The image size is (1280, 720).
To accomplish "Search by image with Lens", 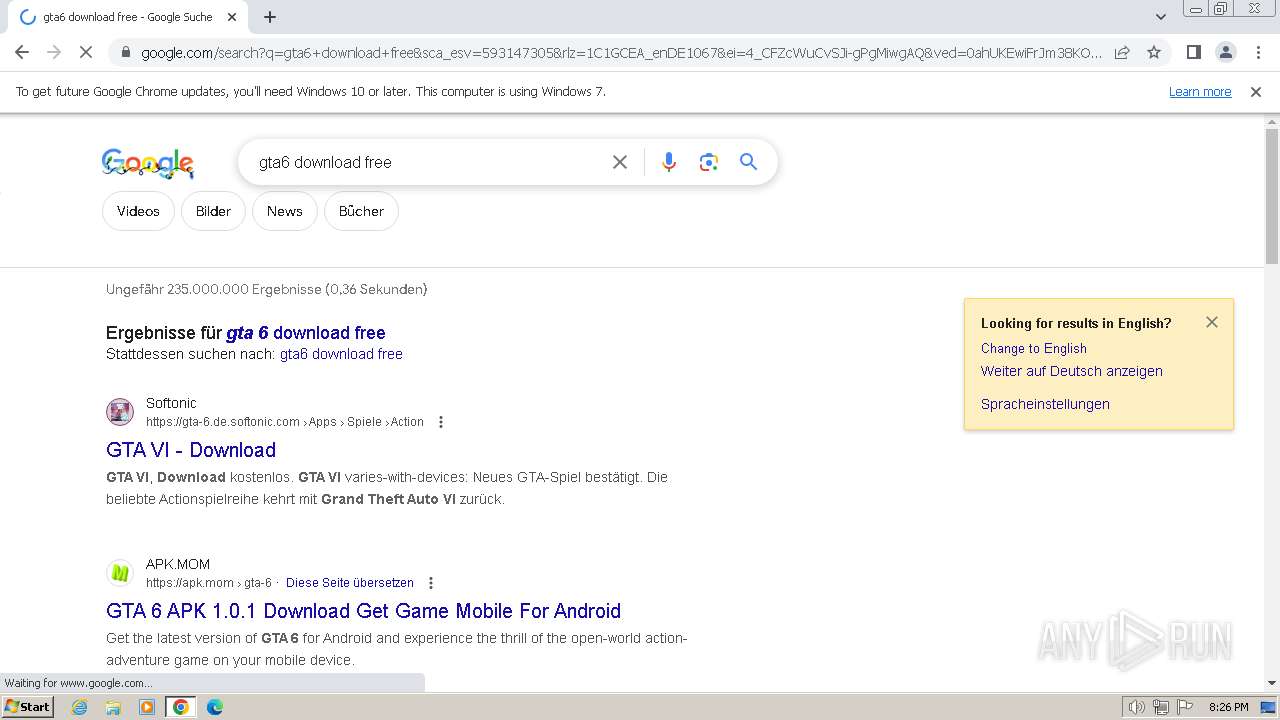I will 709,162.
